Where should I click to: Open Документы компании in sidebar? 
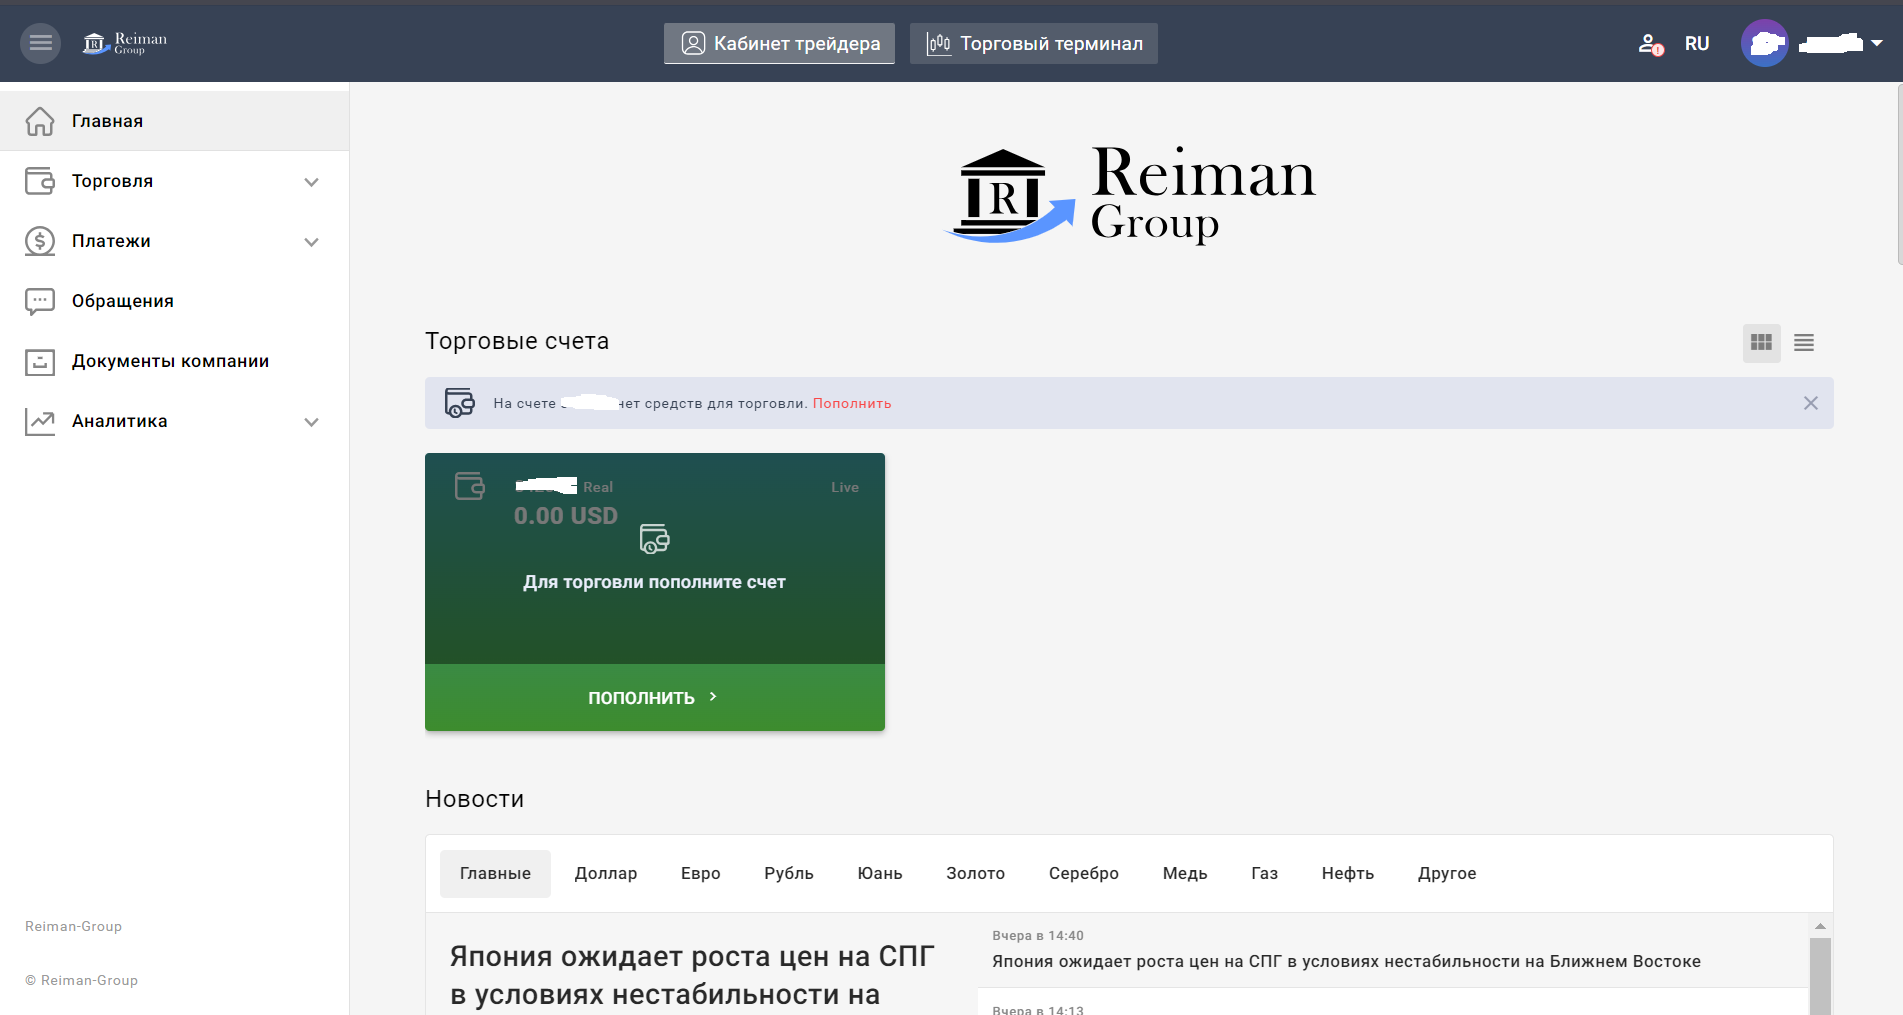click(x=174, y=361)
